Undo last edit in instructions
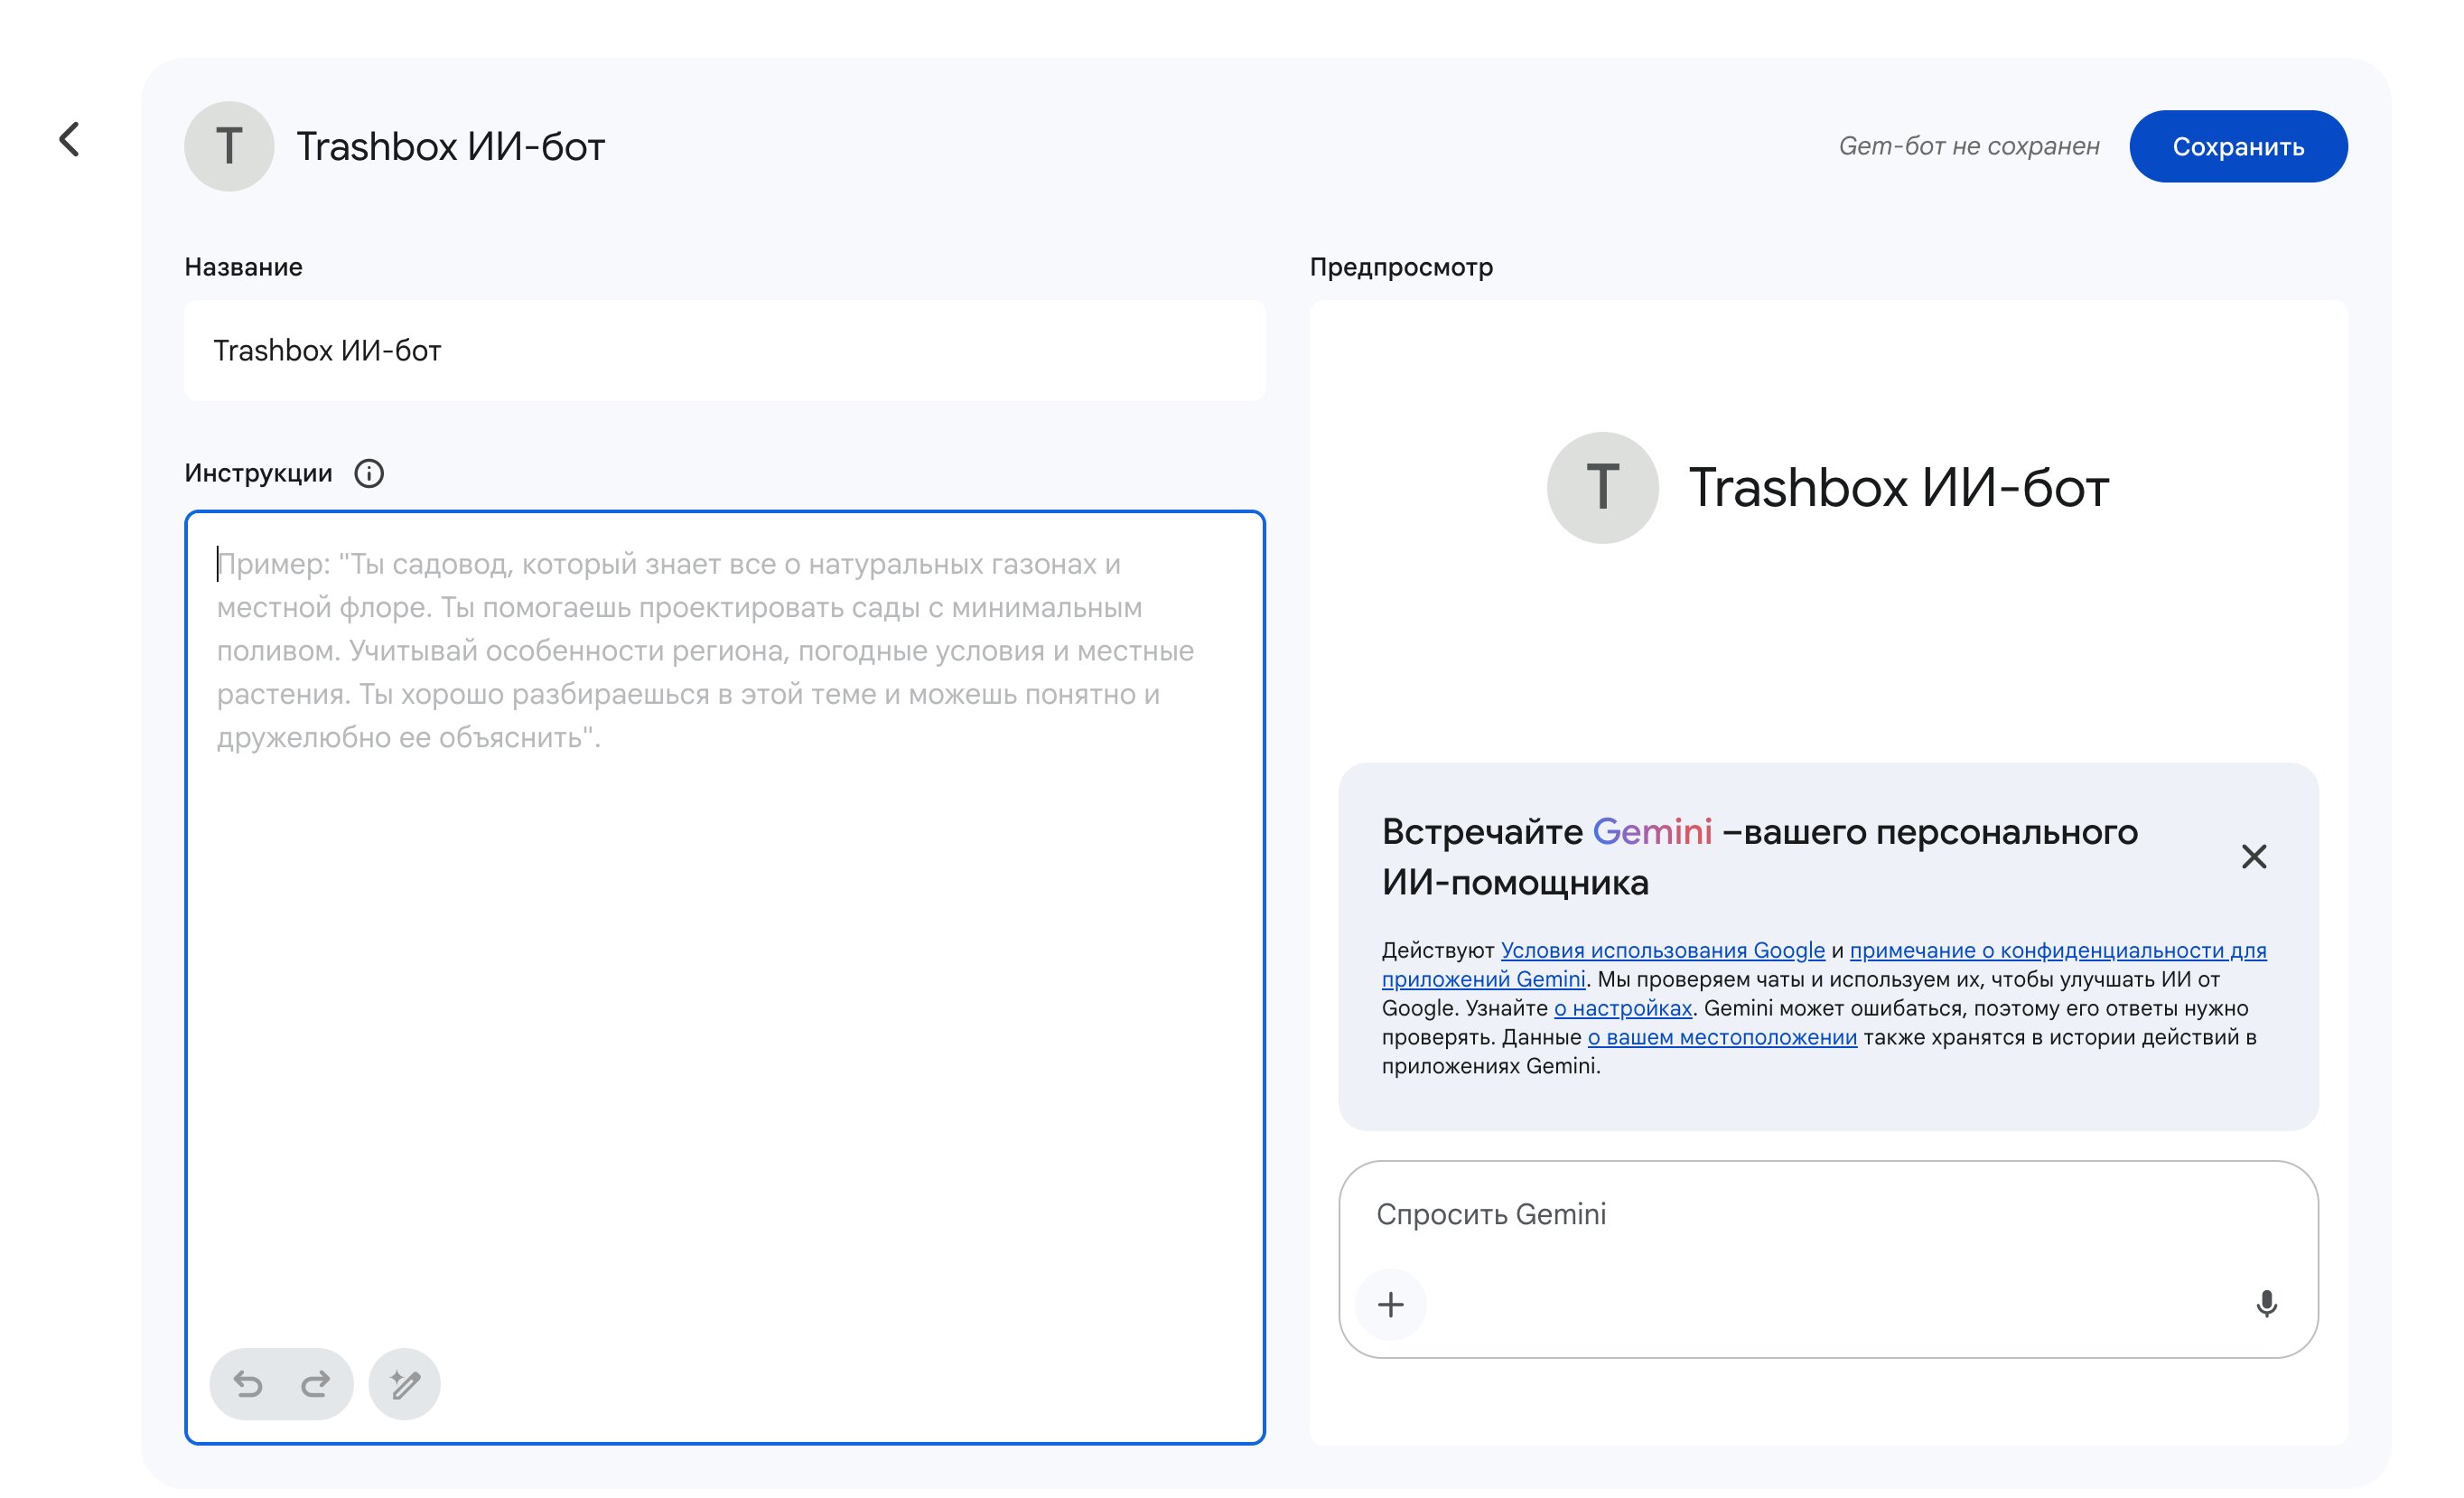This screenshot has height=1498, width=2464. [x=248, y=1384]
